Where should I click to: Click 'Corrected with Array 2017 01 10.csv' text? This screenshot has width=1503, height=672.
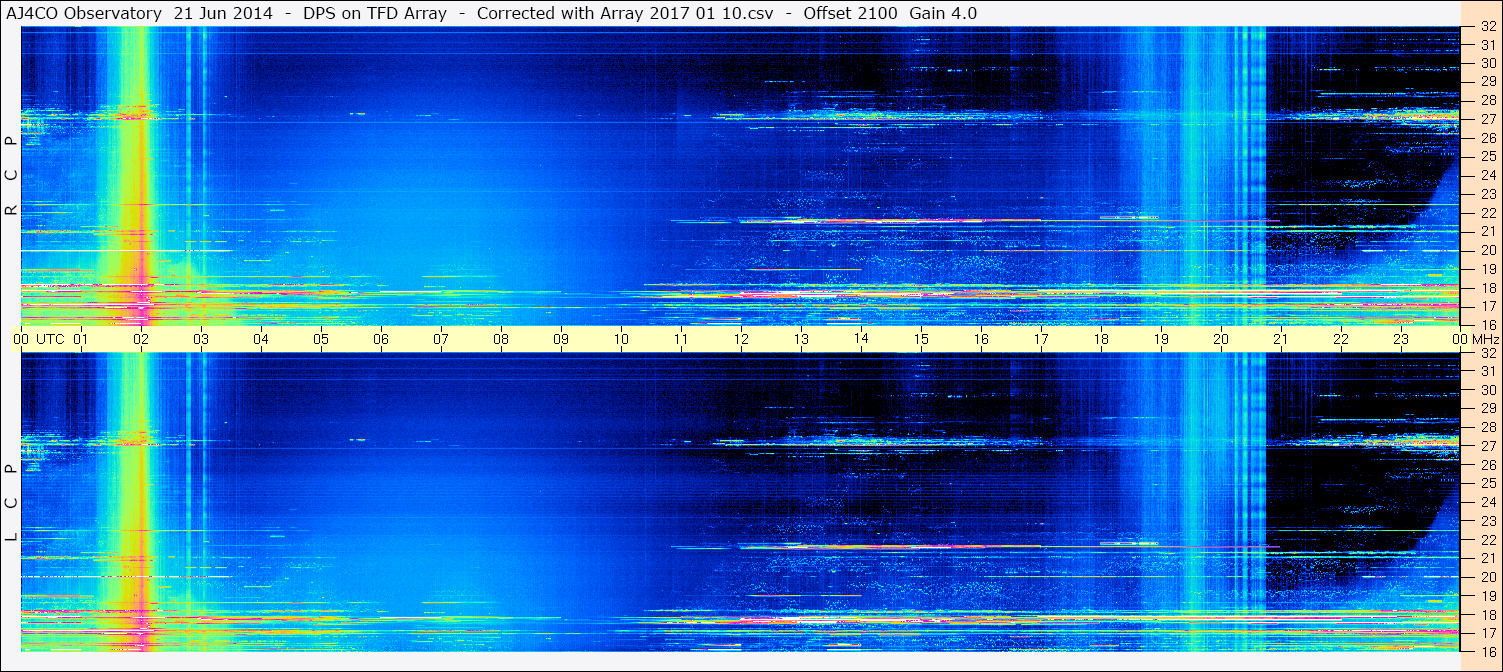pyautogui.click(x=625, y=13)
